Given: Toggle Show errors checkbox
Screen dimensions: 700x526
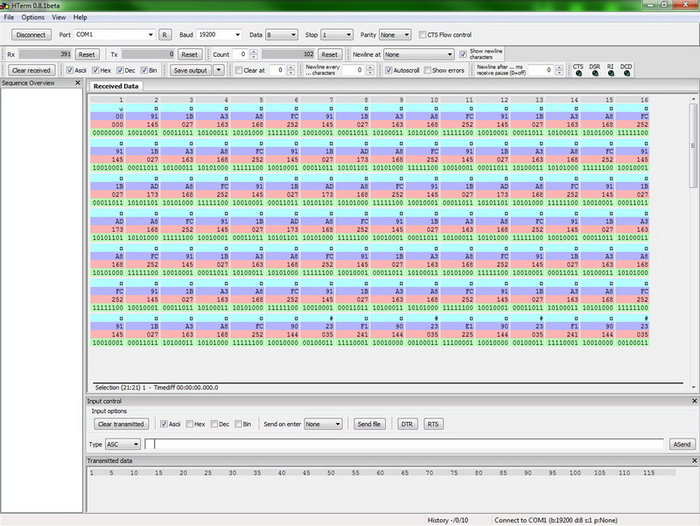Looking at the screenshot, I should pyautogui.click(x=426, y=71).
